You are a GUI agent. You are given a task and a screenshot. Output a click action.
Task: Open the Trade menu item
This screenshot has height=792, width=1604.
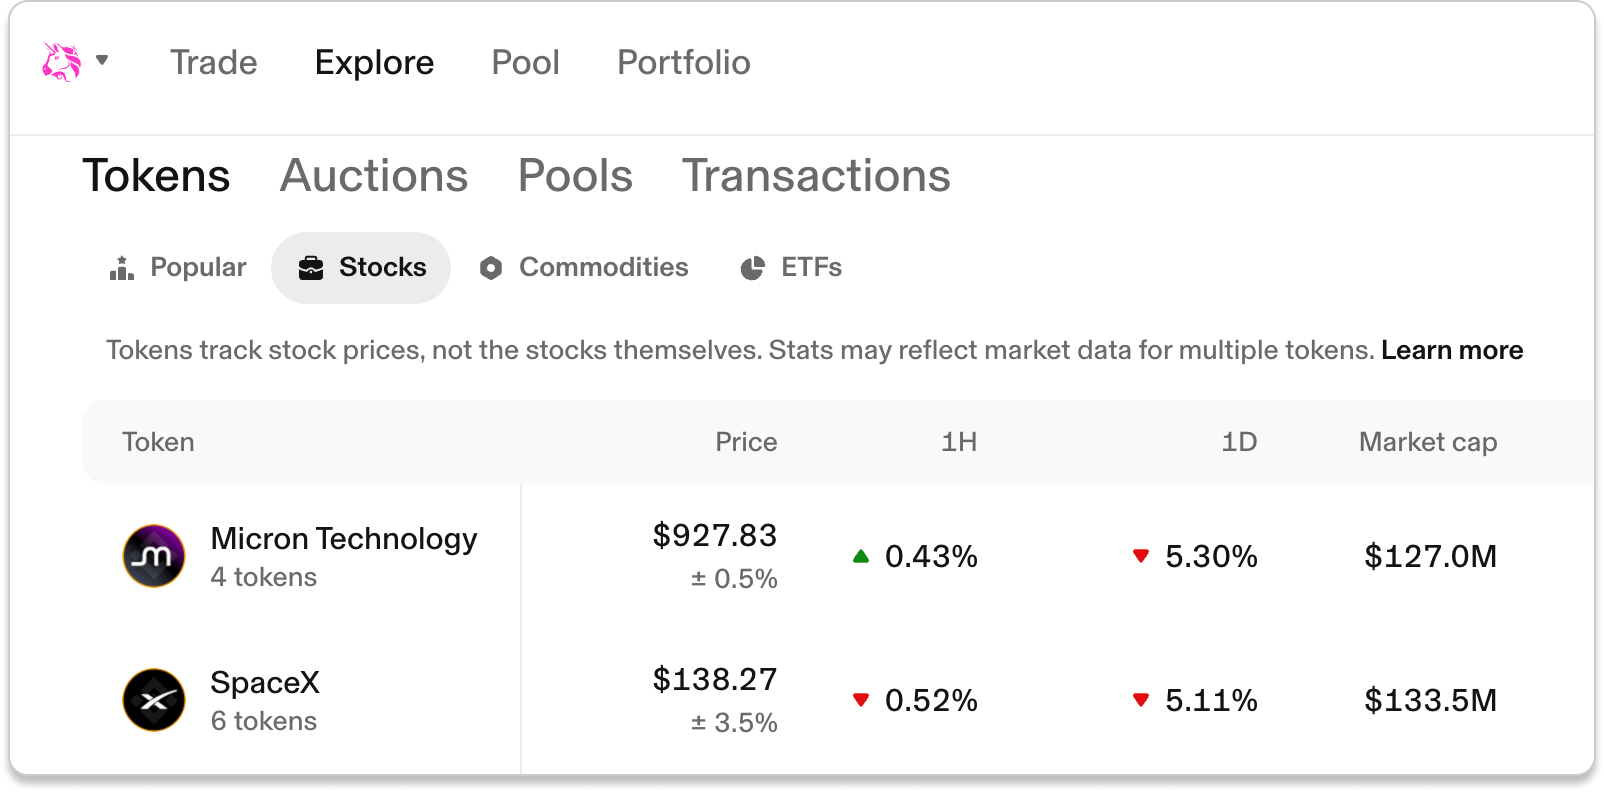(x=214, y=62)
